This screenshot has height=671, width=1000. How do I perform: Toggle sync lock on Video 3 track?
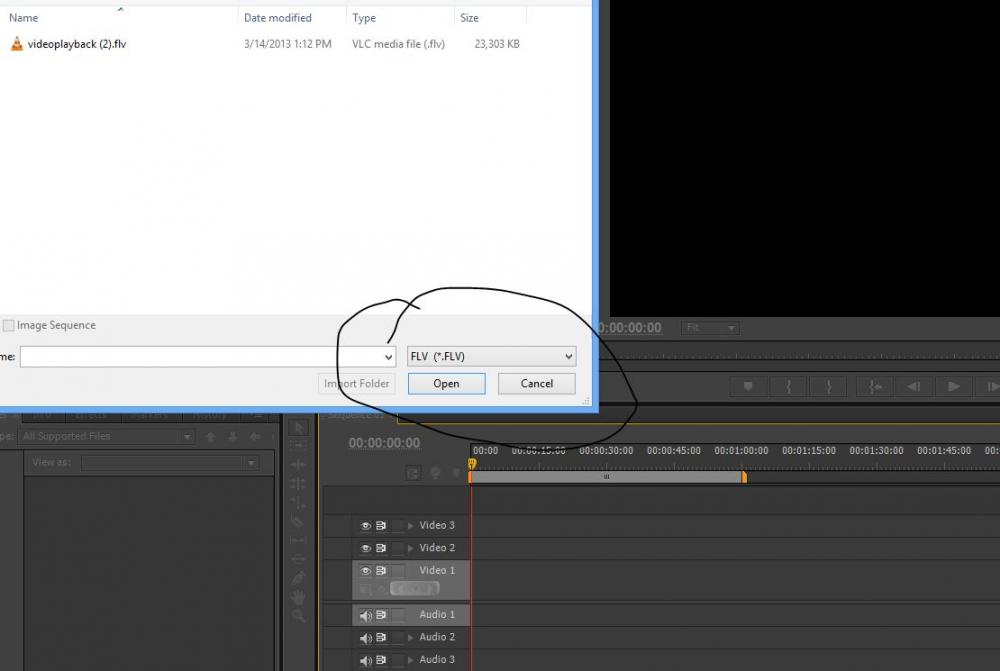click(x=381, y=526)
